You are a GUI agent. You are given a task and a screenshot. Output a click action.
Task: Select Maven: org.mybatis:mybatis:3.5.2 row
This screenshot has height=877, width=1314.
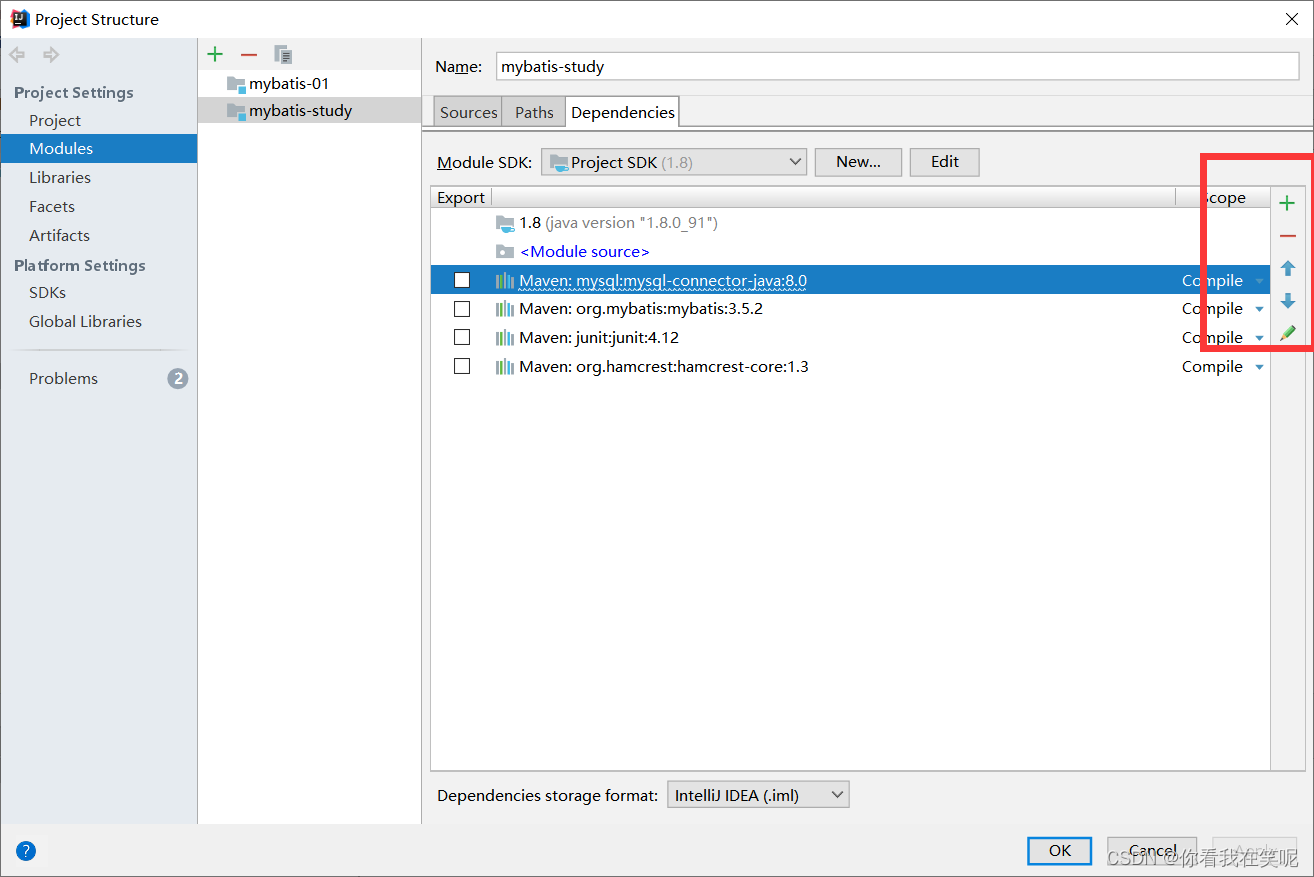coord(850,309)
